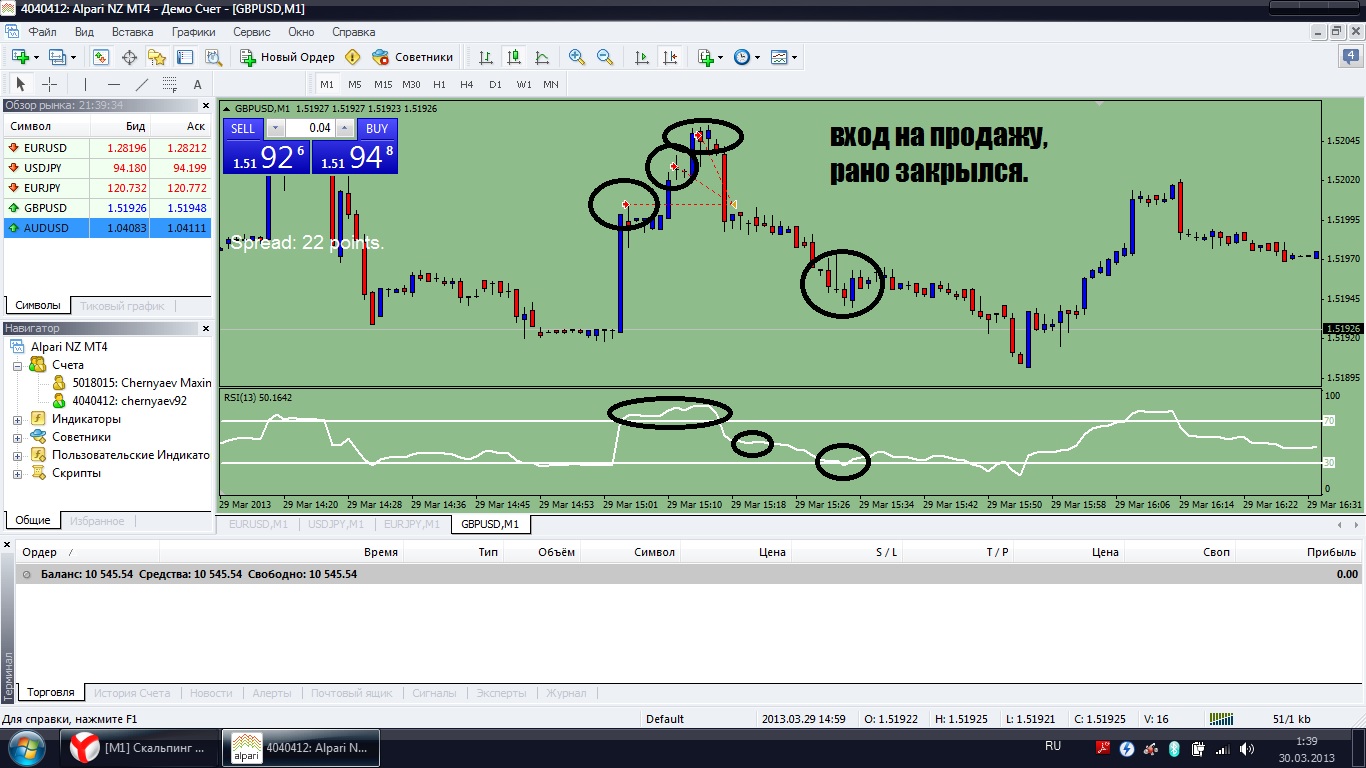1366x768 pixels.
Task: Toggle chart auto scroll icon
Action: 642,57
